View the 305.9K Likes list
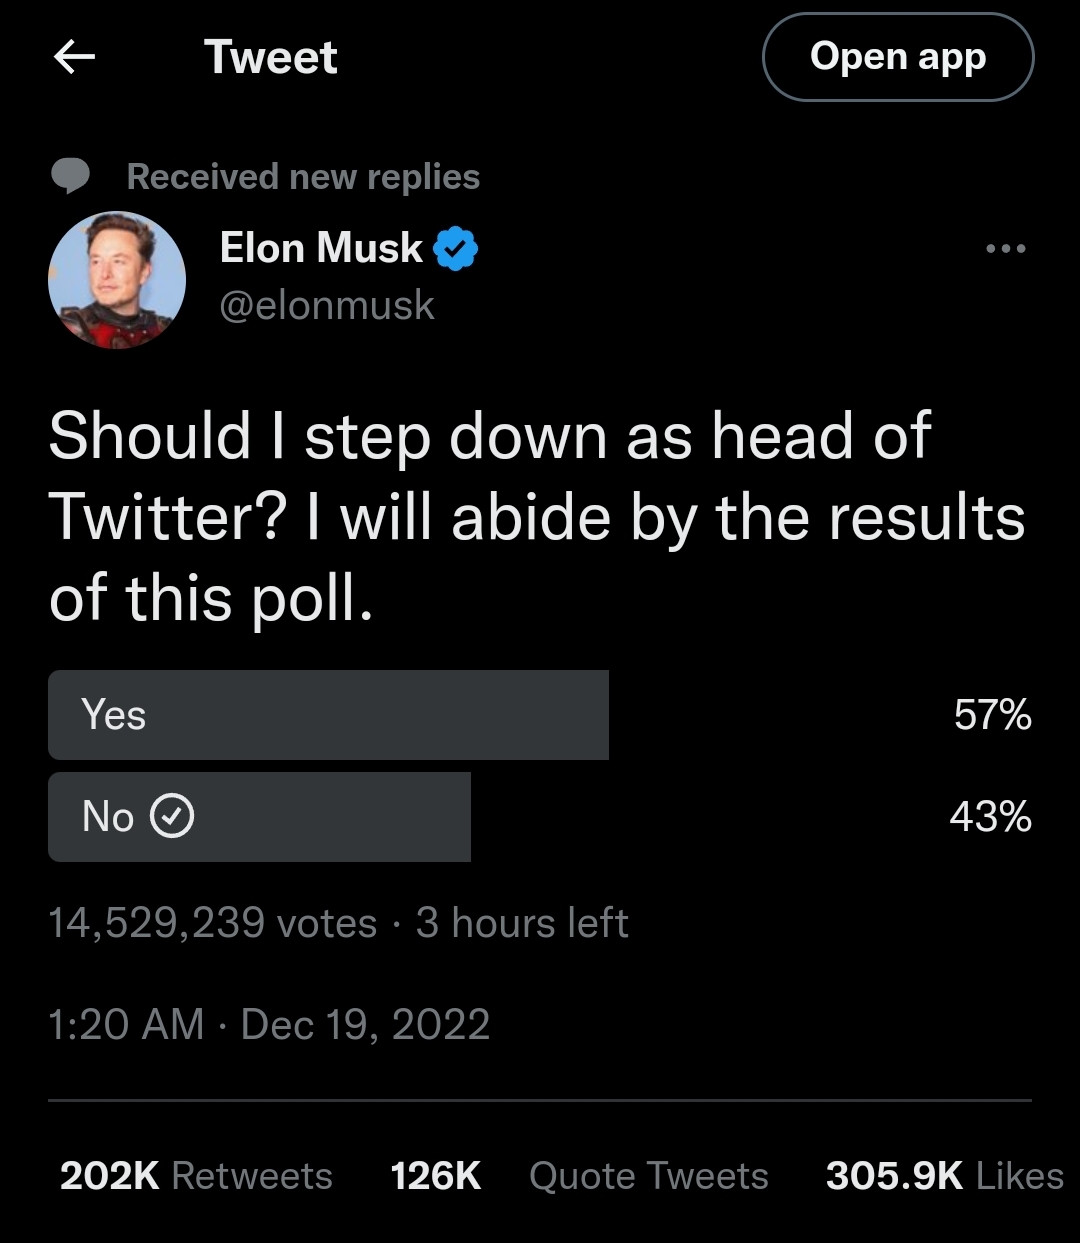This screenshot has width=1080, height=1243. (944, 1176)
